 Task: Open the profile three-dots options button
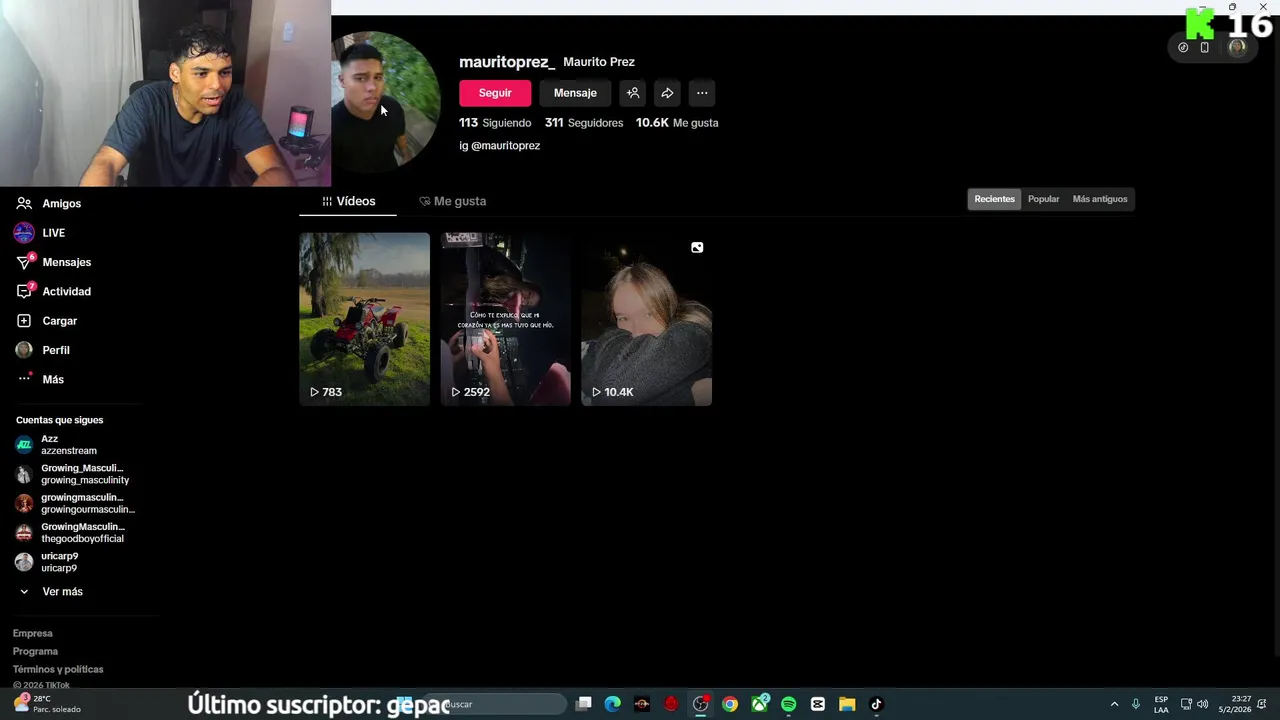[x=702, y=93]
